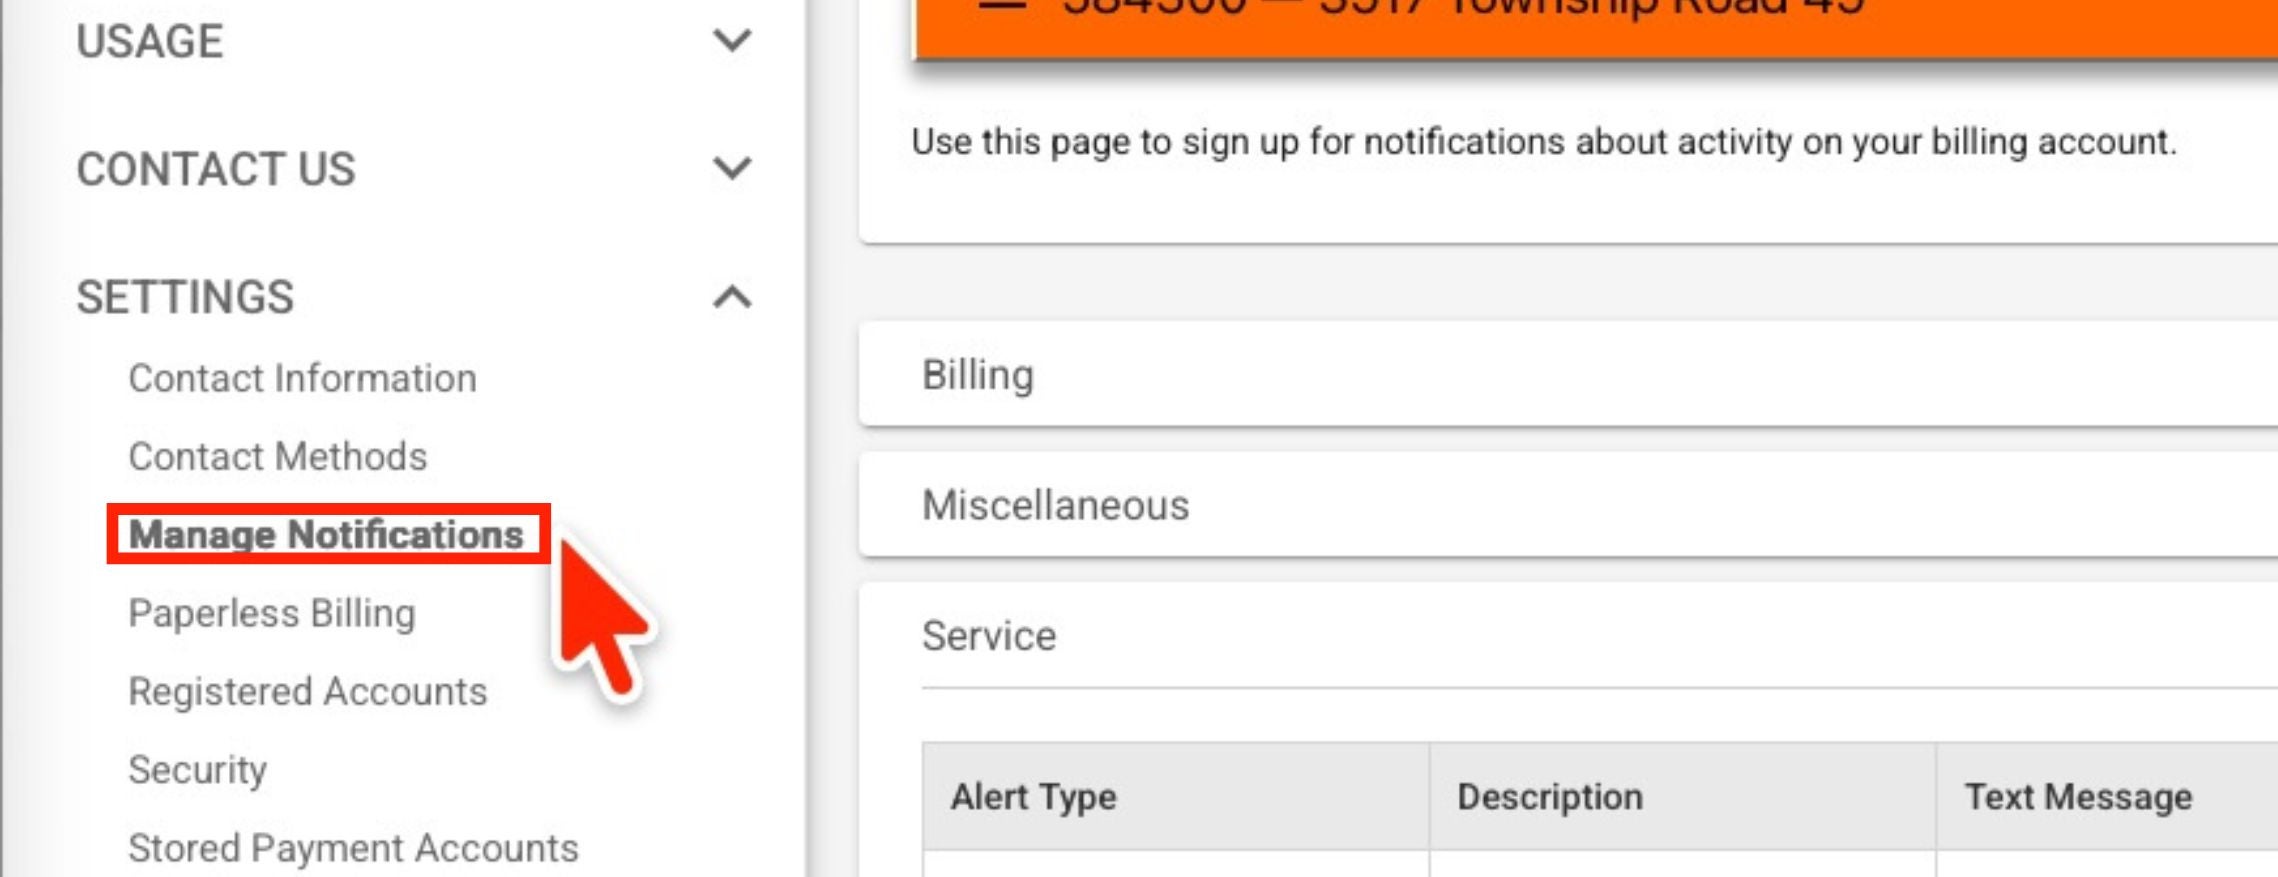The width and height of the screenshot is (2278, 877).
Task: Open Paperless Billing page
Action: click(272, 613)
